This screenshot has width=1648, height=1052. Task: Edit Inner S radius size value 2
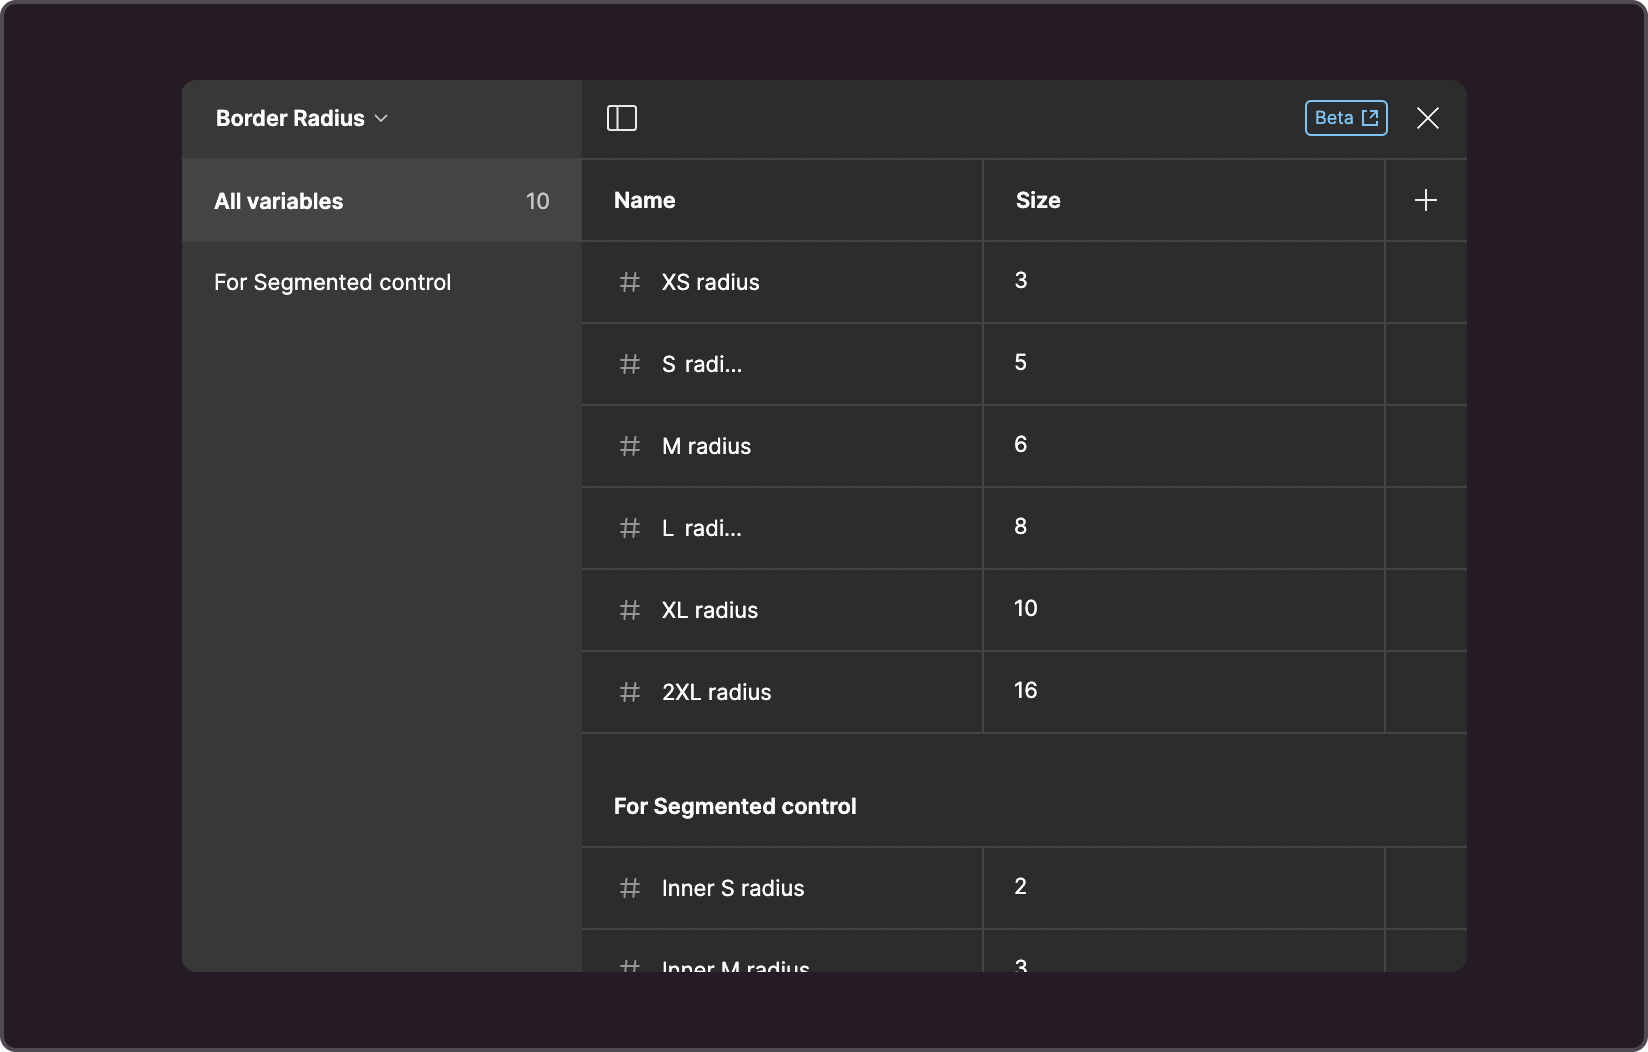click(x=1184, y=888)
